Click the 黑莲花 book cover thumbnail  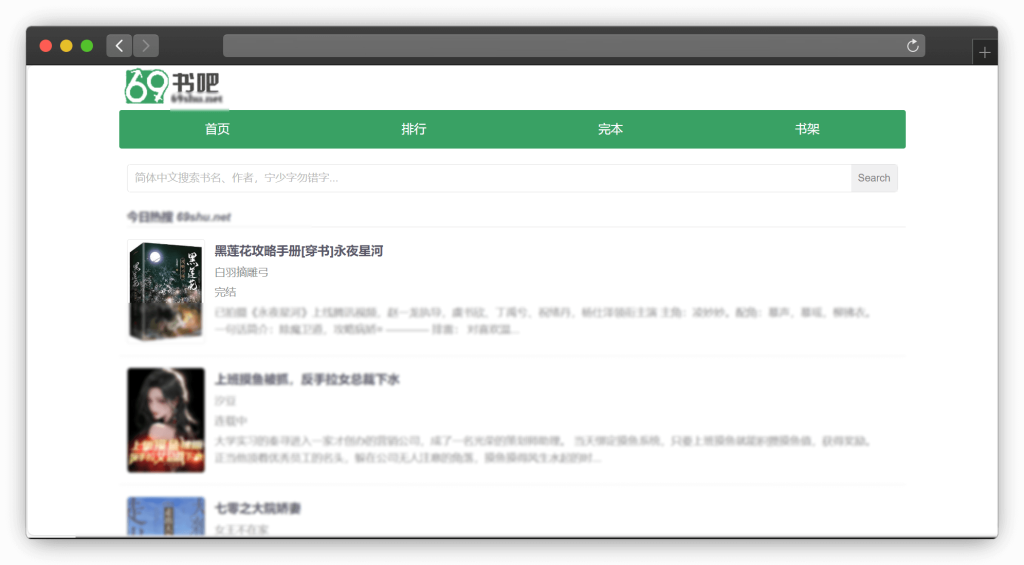166,291
